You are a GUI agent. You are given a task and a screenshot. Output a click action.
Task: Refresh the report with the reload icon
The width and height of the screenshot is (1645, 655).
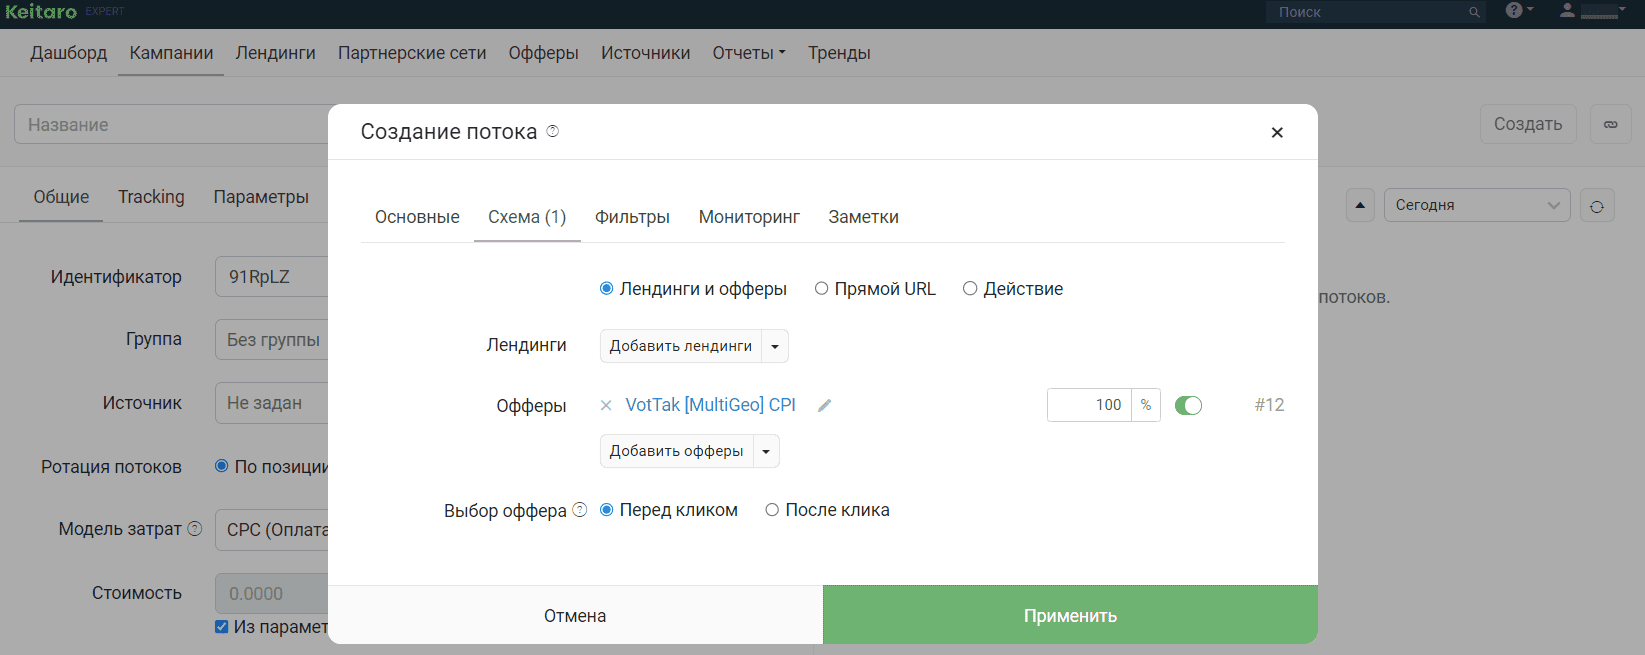coord(1597,206)
